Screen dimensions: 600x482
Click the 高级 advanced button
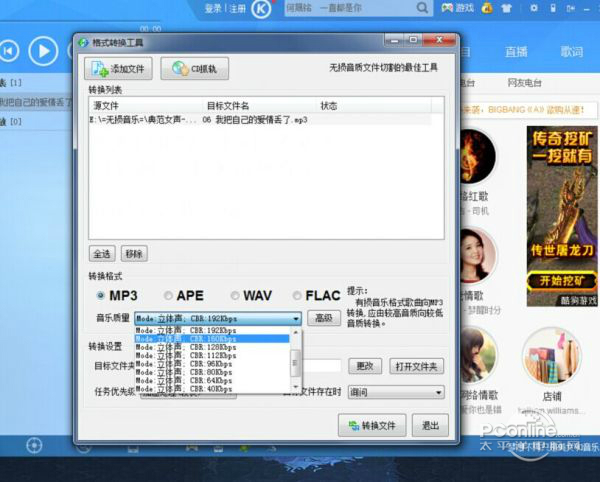324,318
